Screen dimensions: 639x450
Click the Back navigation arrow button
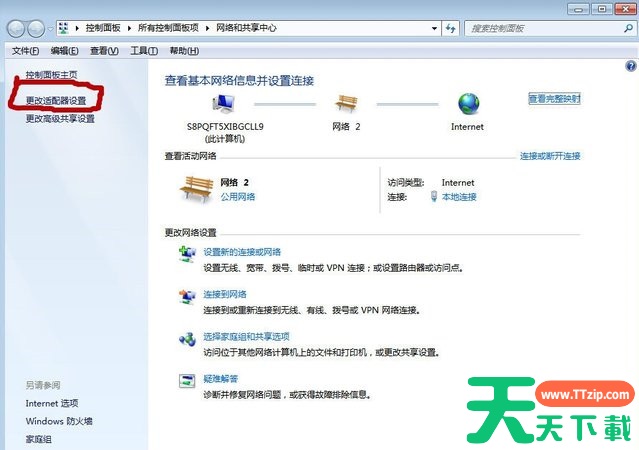(15, 29)
